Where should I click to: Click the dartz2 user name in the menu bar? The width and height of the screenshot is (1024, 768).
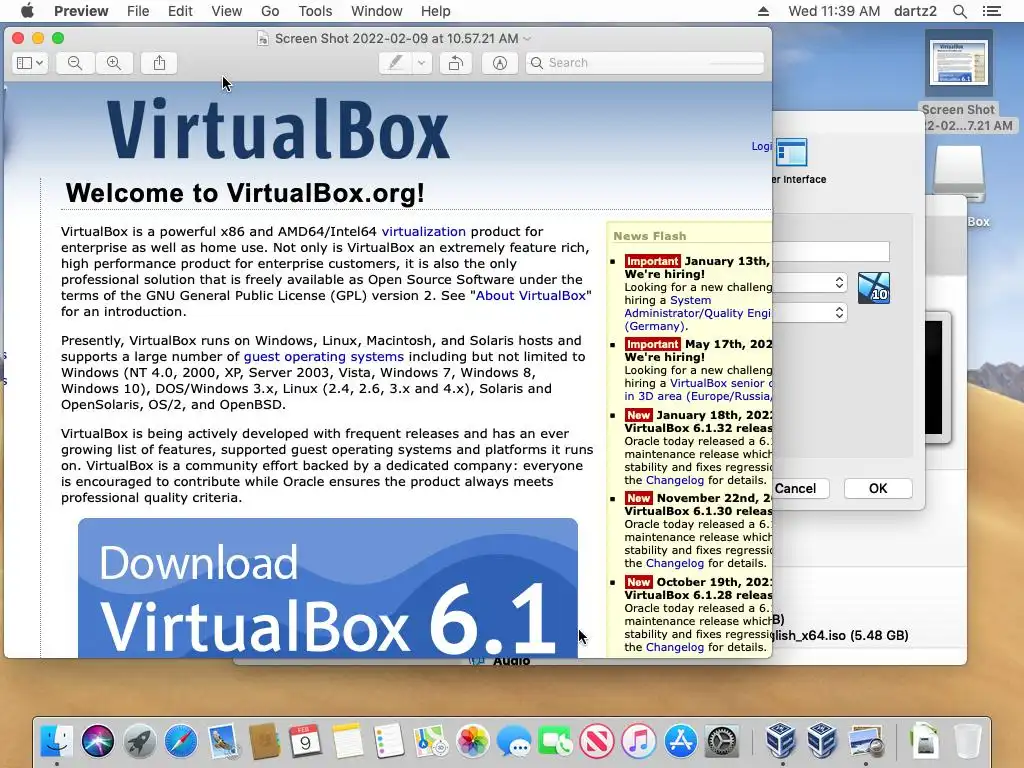[x=915, y=11]
